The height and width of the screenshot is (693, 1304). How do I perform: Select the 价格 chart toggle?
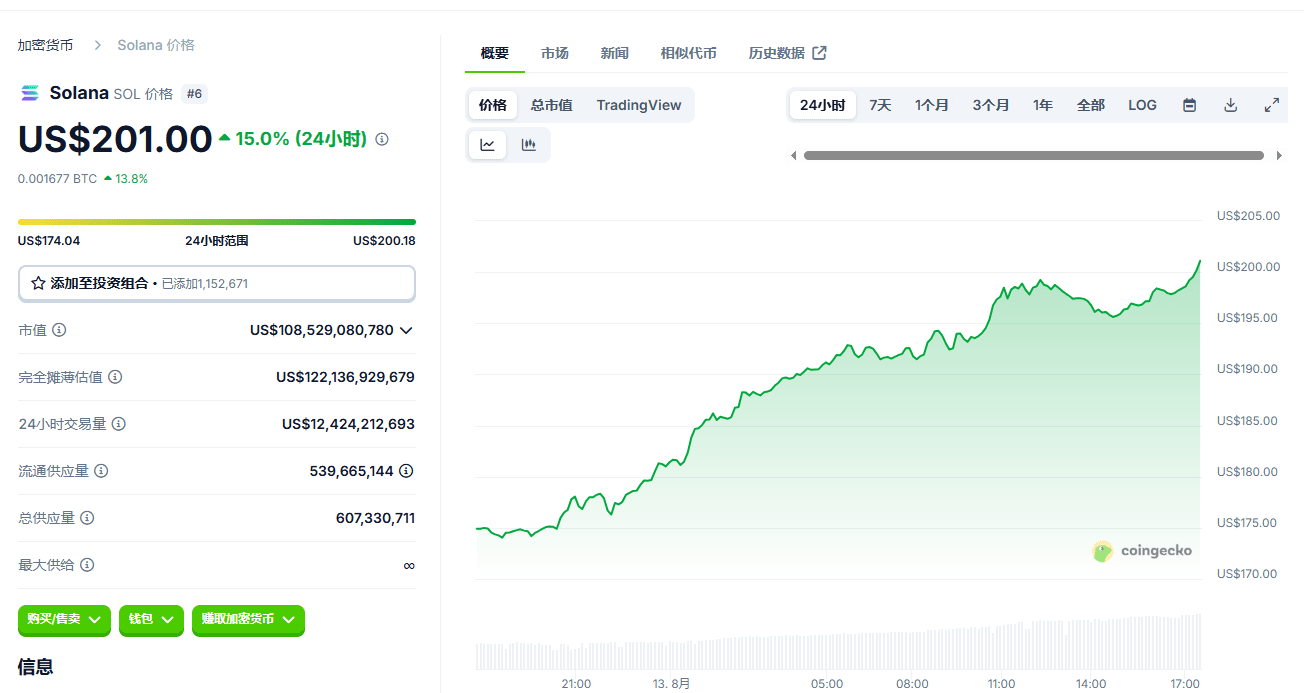(493, 105)
